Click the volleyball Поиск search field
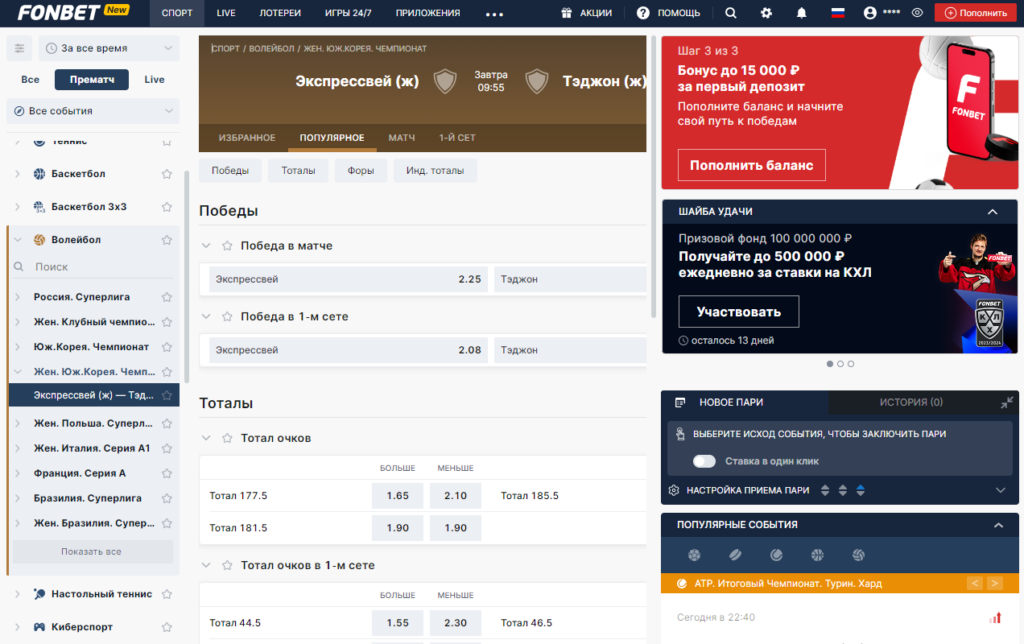1024x644 pixels. click(x=93, y=266)
